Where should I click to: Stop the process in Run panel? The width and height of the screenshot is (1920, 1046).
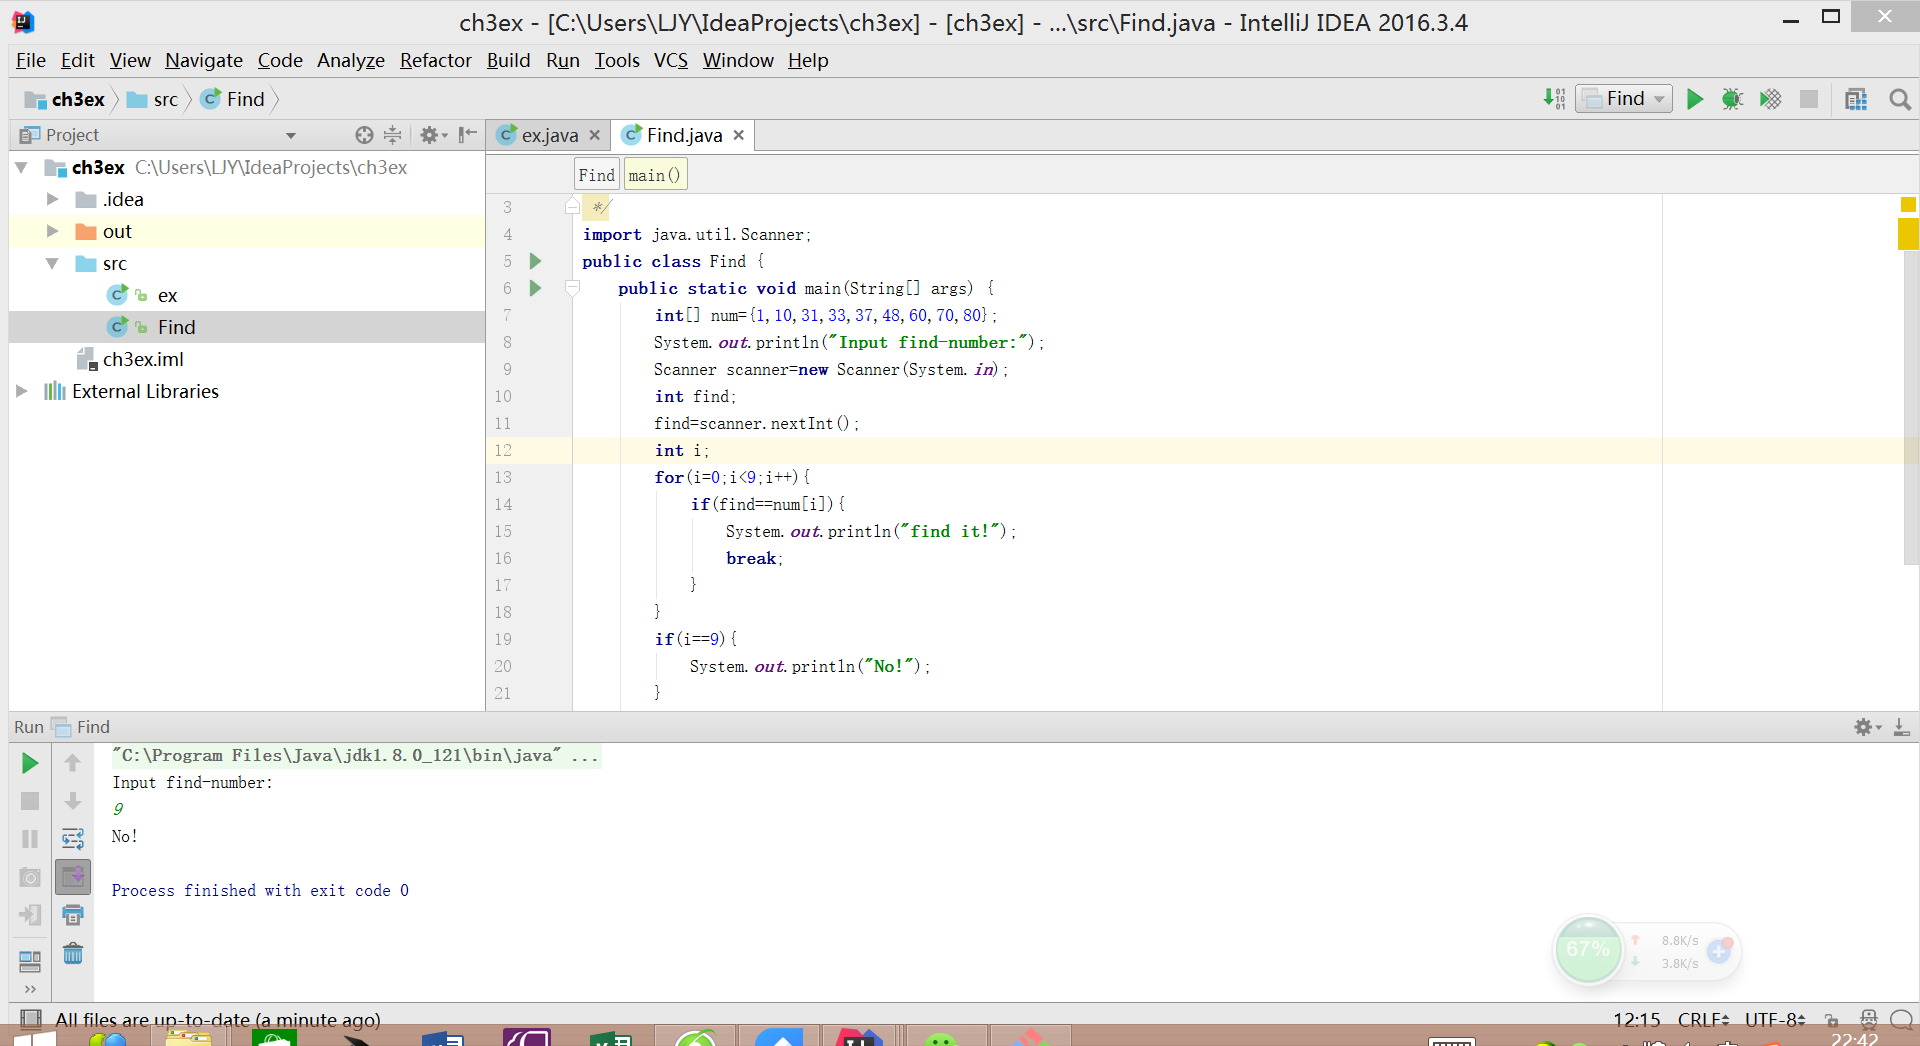click(30, 801)
